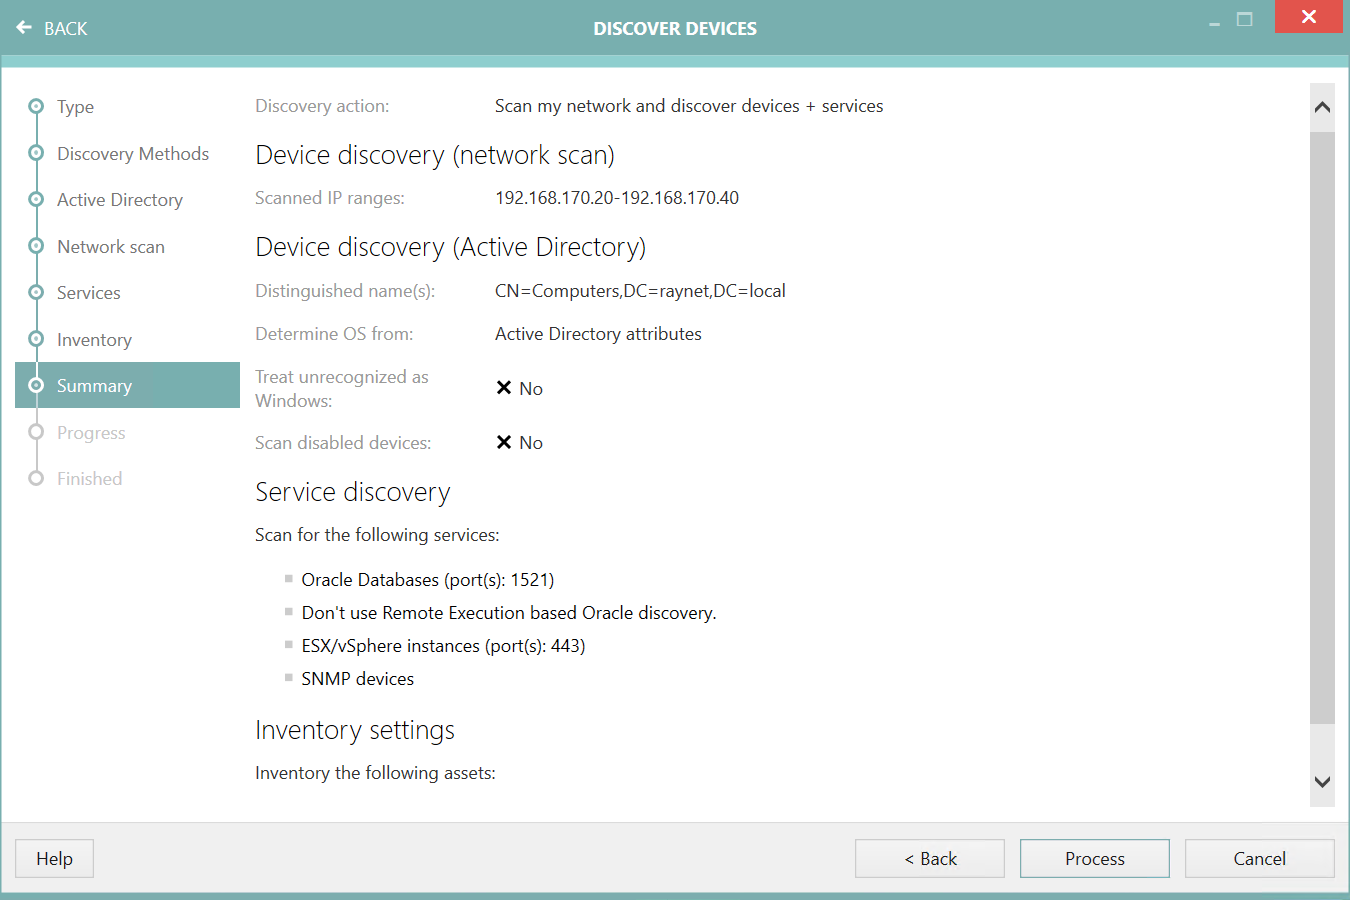Select the Summary step in the sidebar

[x=94, y=385]
